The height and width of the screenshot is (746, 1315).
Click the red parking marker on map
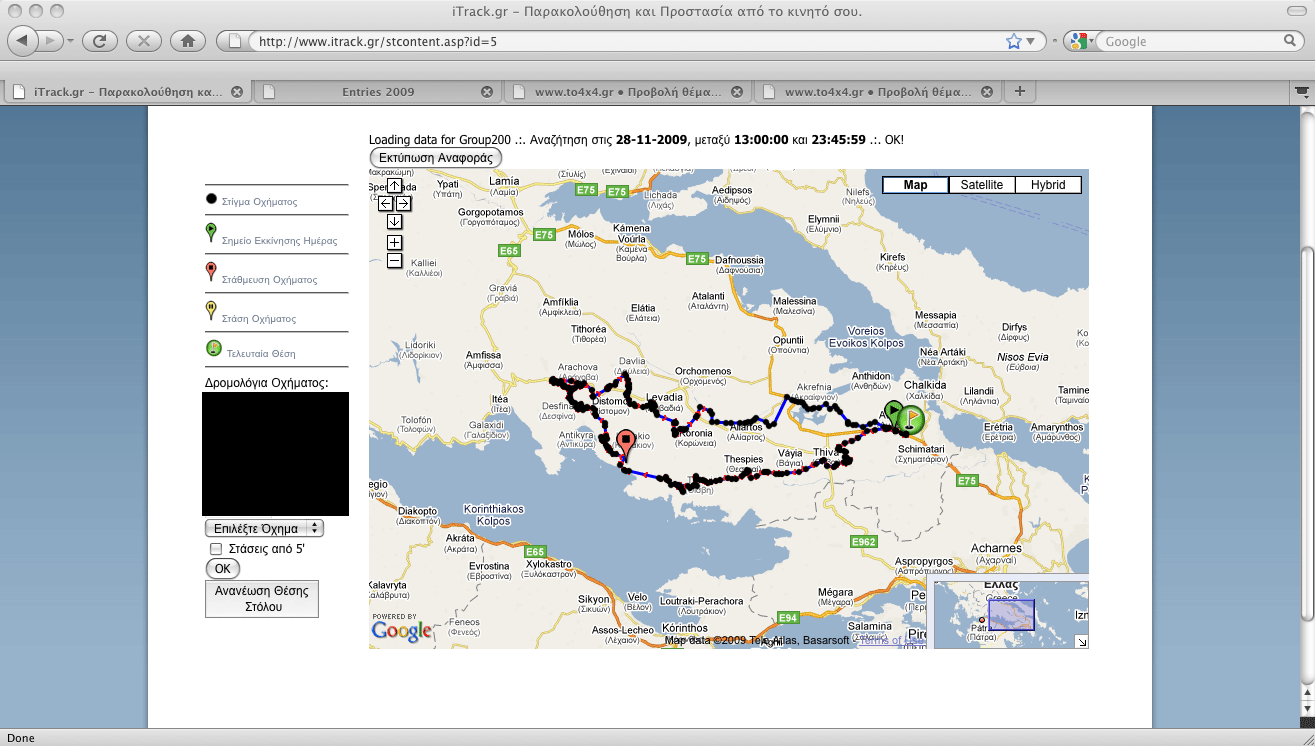626,445
